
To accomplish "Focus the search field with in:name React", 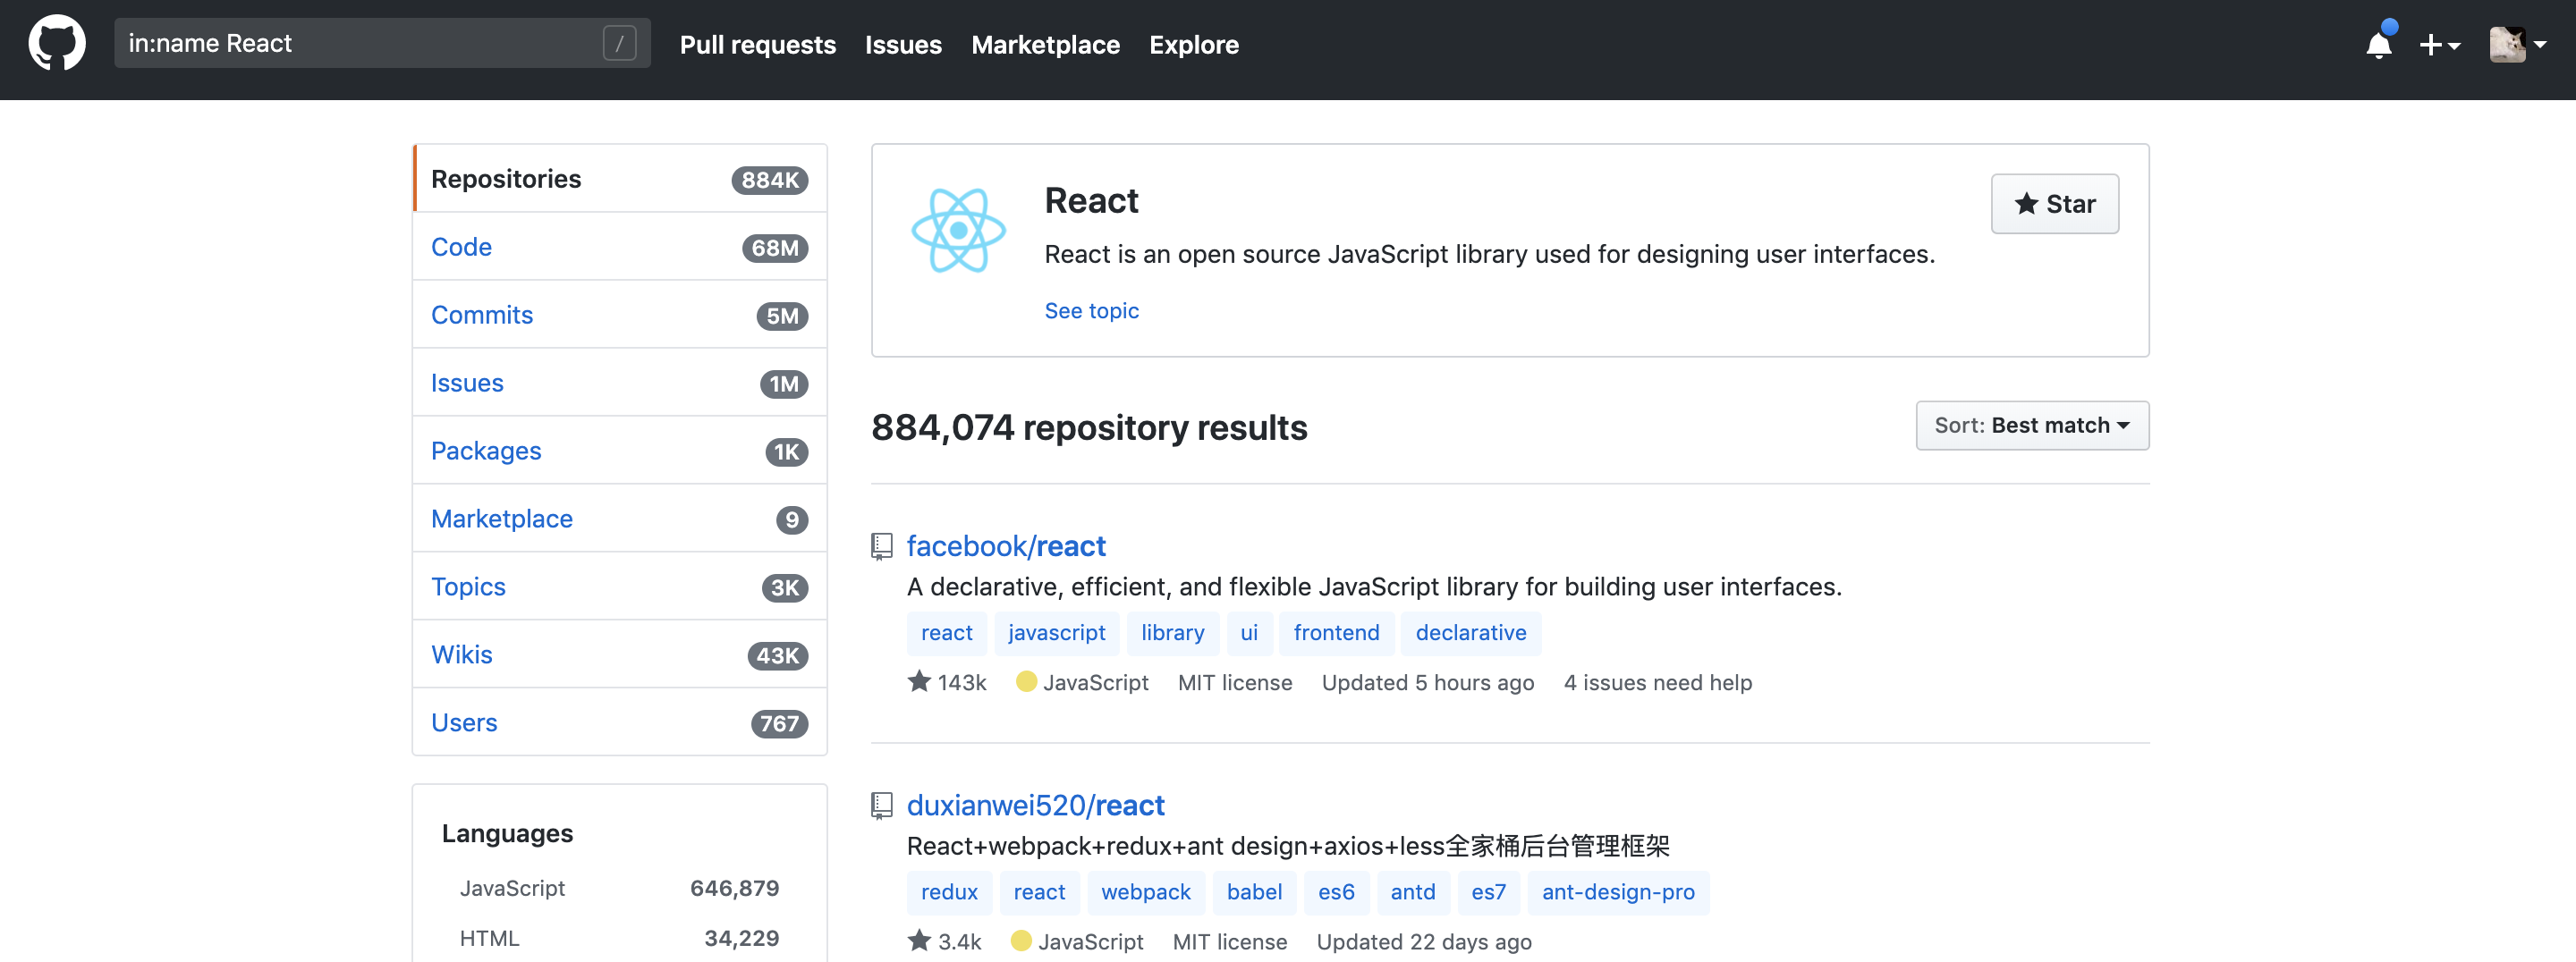I will [382, 43].
